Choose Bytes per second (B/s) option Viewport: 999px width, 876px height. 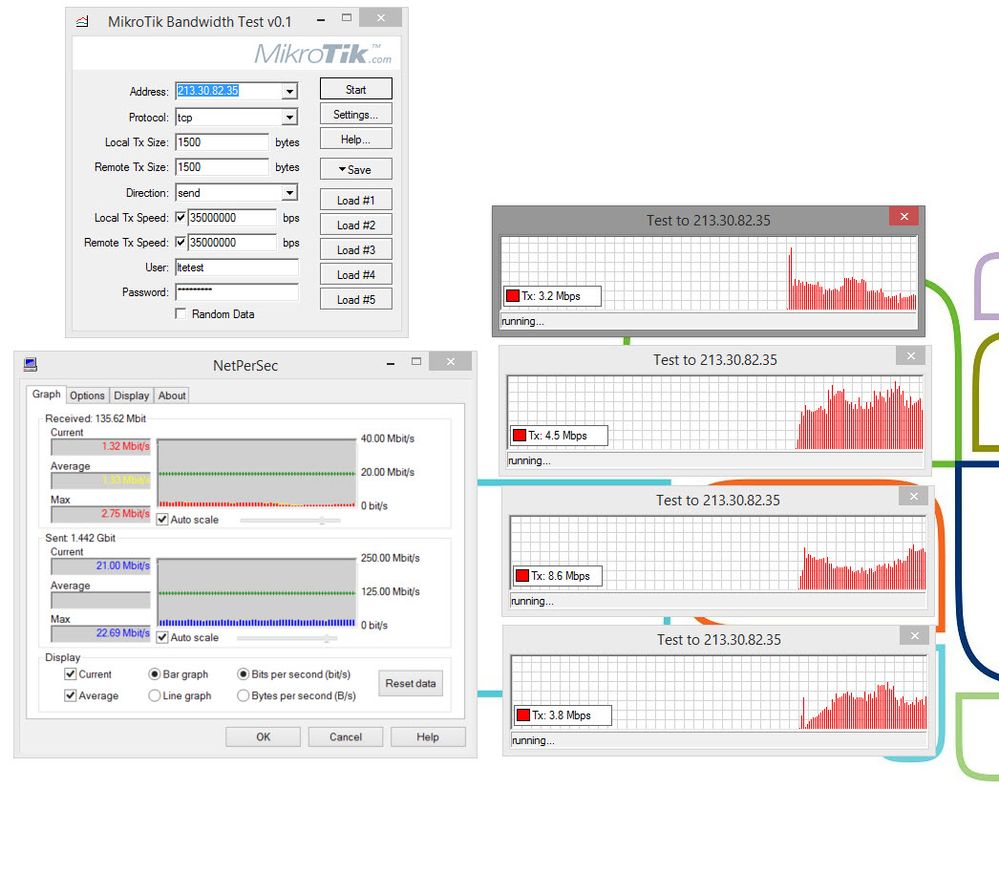pos(243,696)
